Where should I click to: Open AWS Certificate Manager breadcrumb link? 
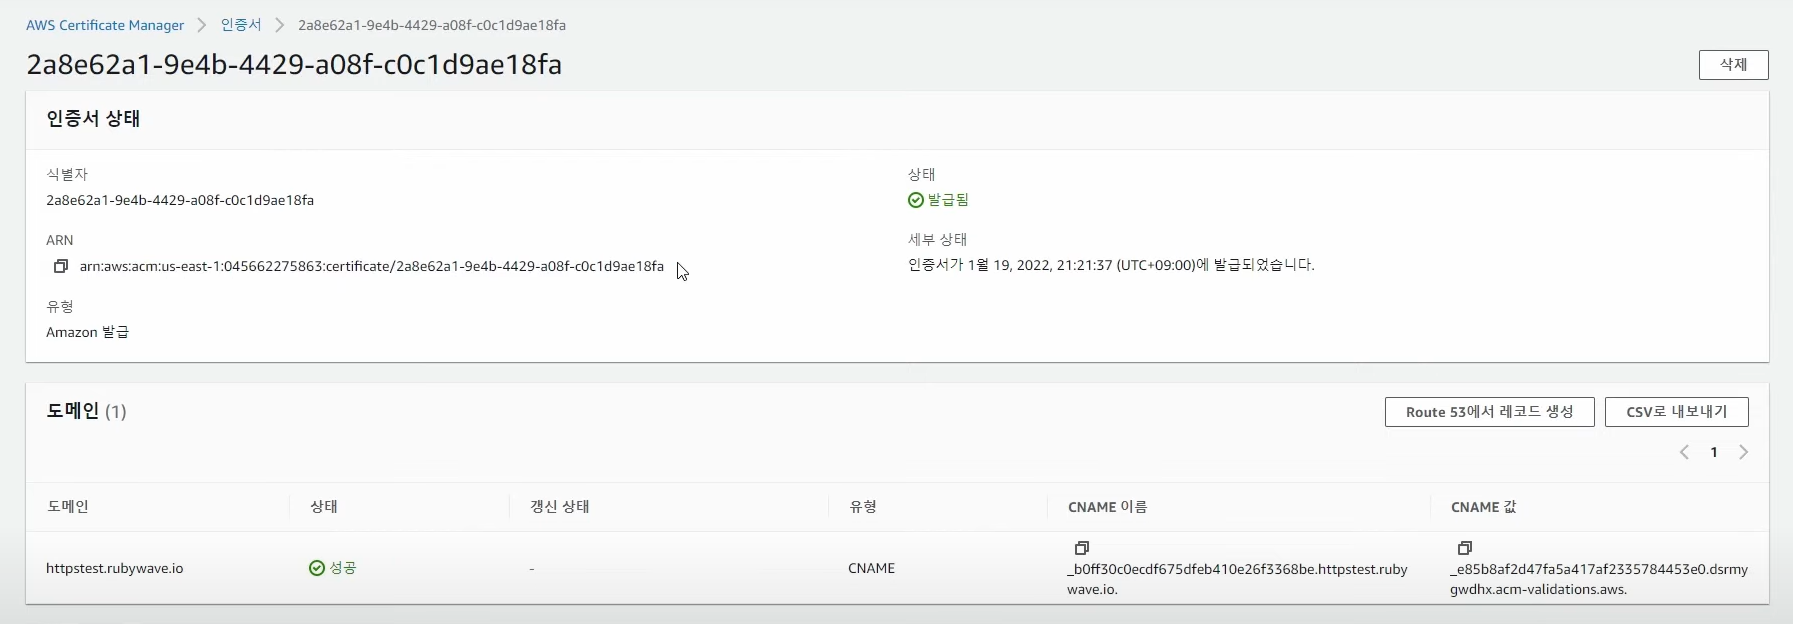105,25
